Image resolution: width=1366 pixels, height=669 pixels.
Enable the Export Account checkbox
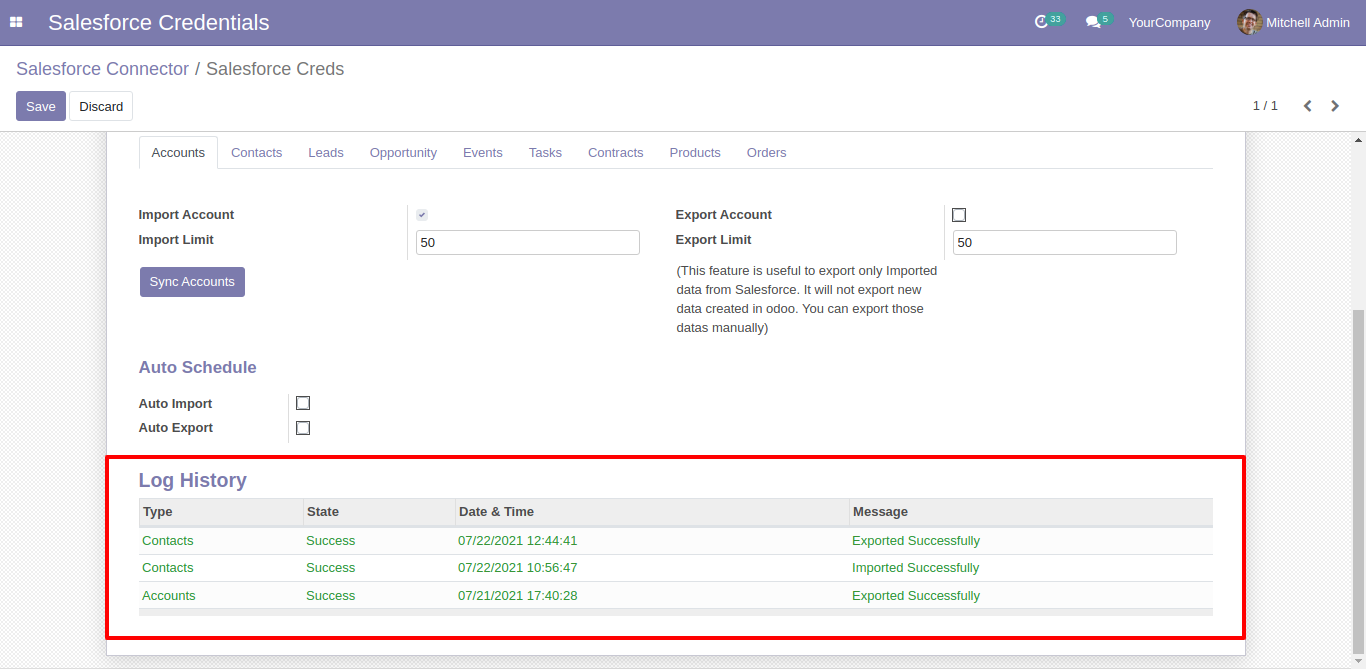pyautogui.click(x=959, y=215)
